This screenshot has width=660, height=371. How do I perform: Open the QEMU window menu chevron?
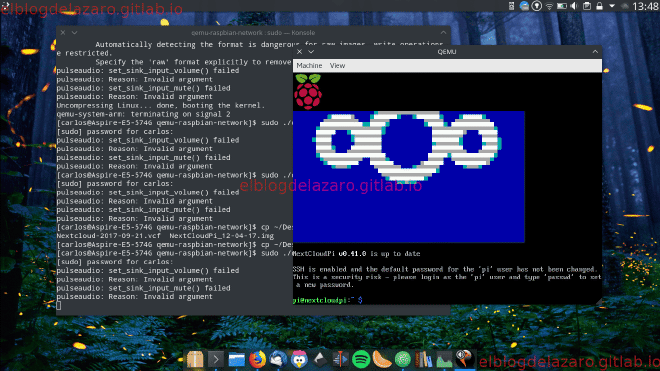[311, 52]
